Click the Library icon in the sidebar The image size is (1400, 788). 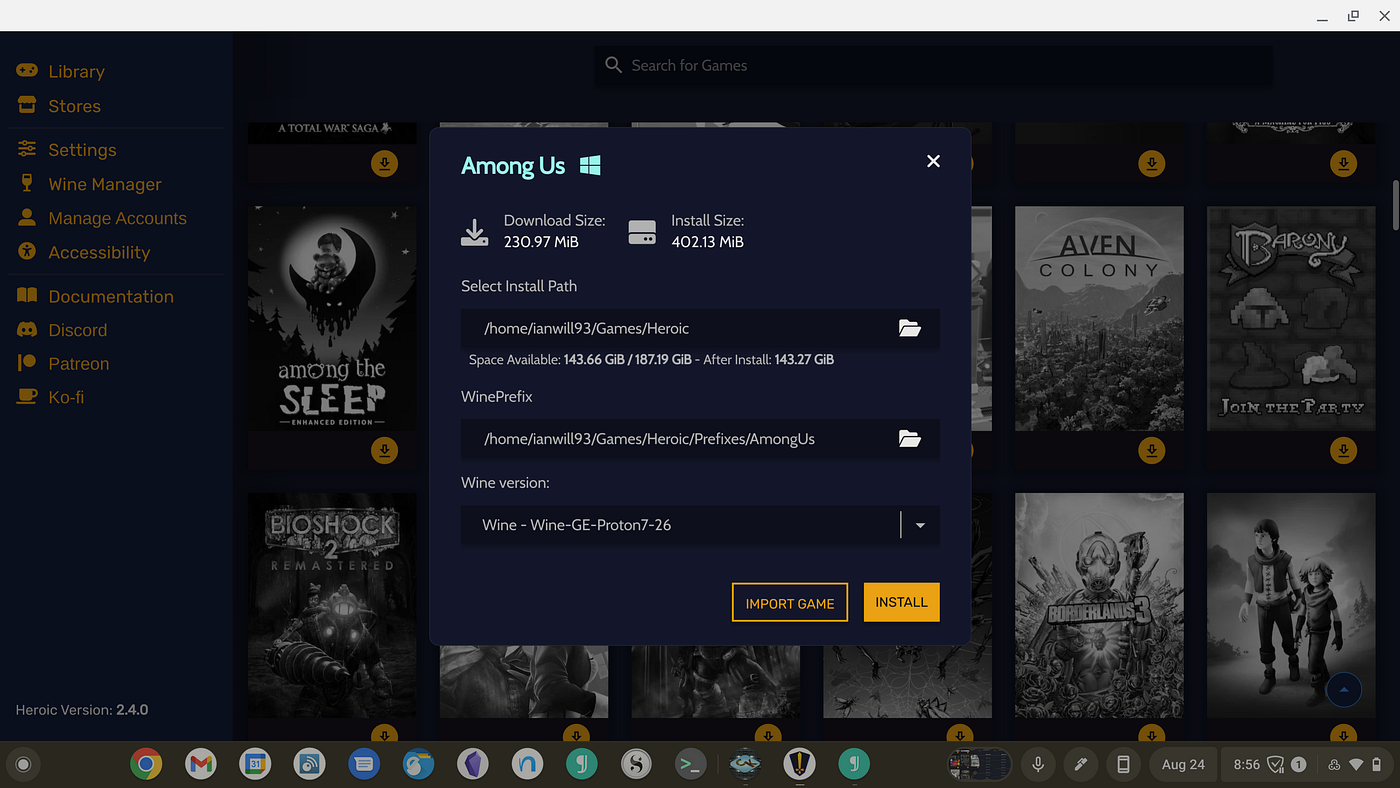point(26,71)
